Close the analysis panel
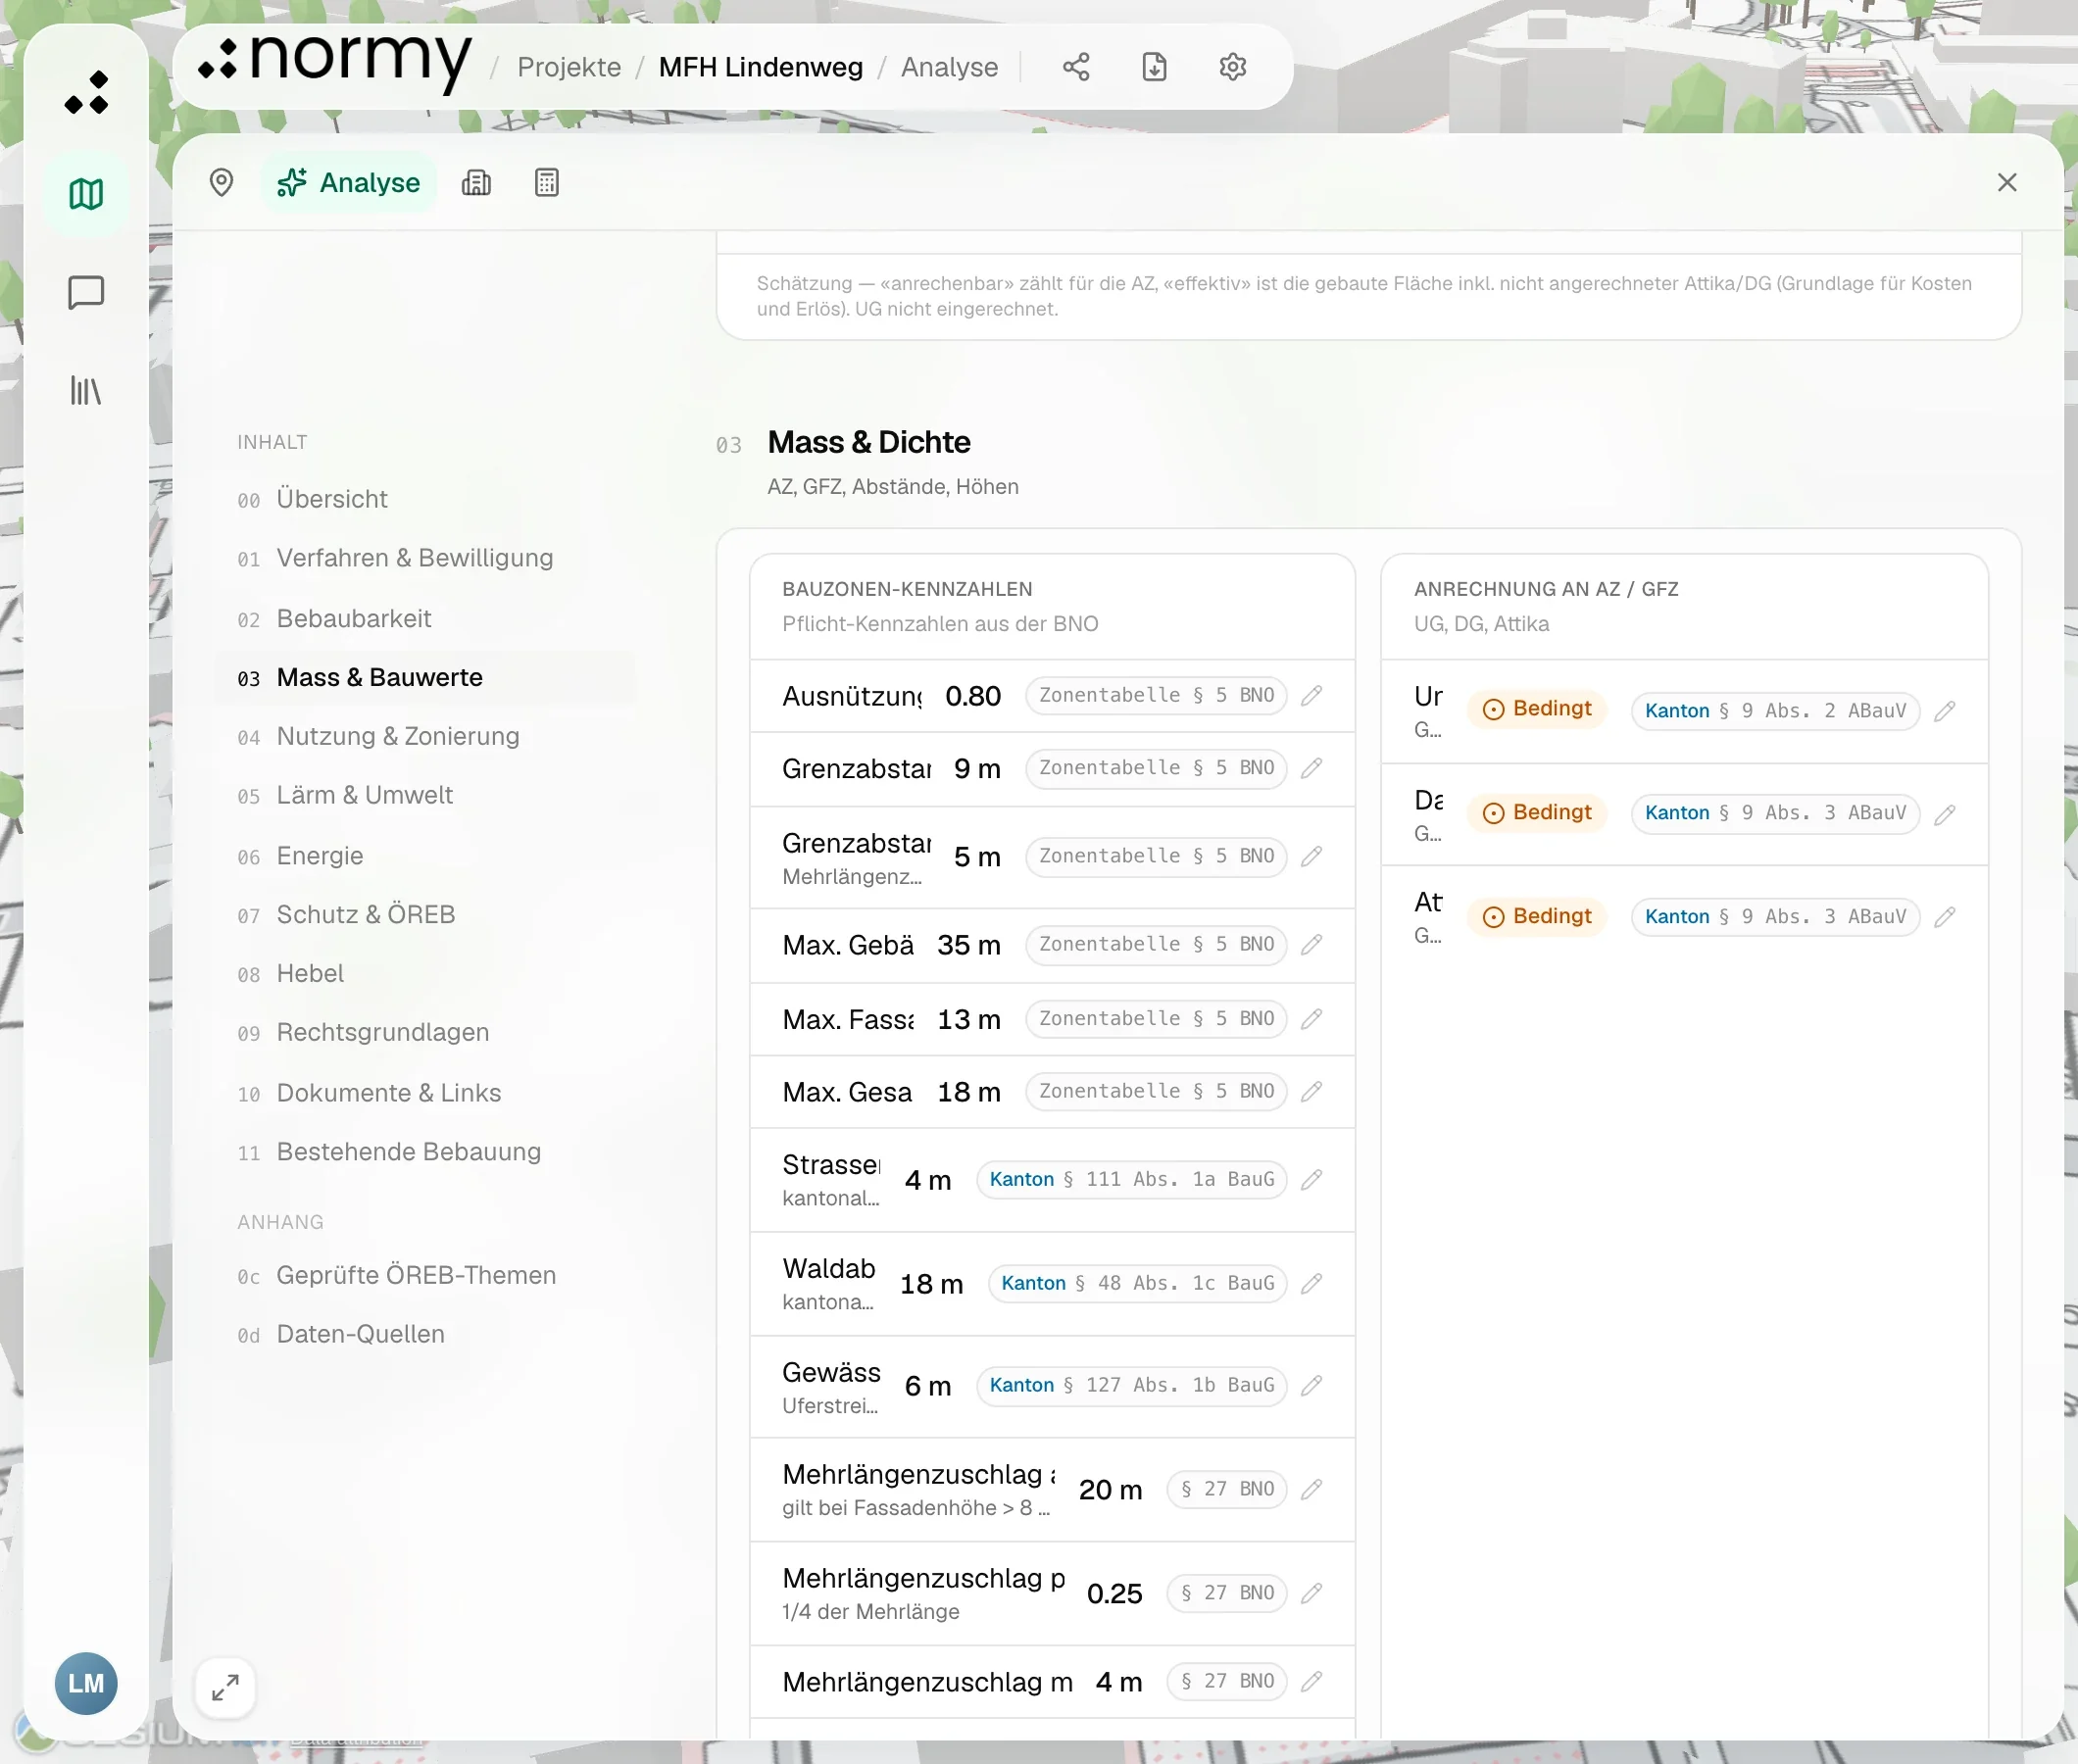 point(2006,182)
